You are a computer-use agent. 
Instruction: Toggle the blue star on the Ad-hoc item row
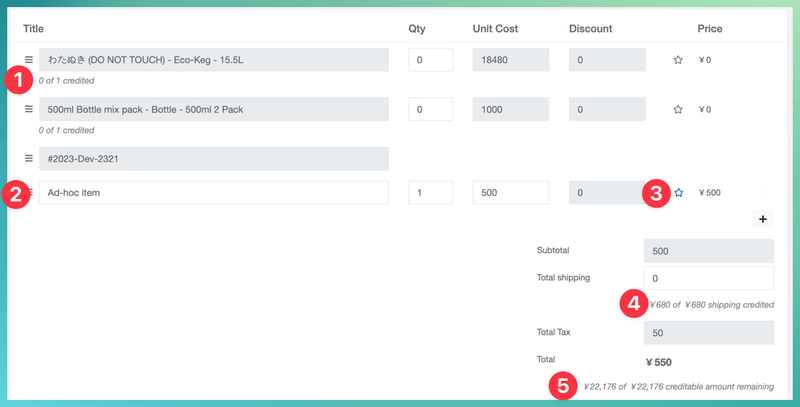coord(678,193)
